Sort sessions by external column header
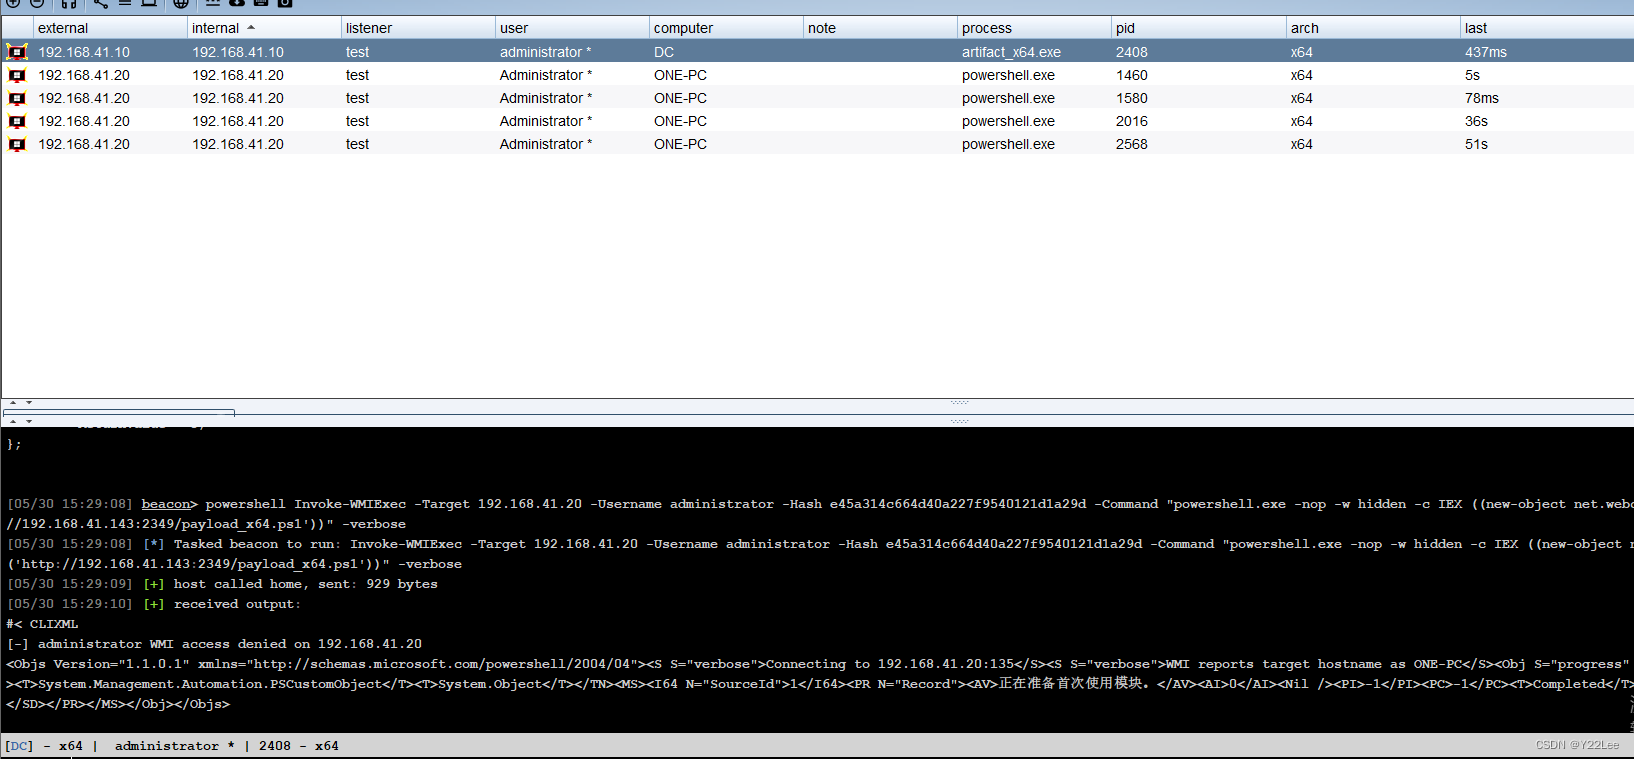The image size is (1634, 759). [110, 28]
